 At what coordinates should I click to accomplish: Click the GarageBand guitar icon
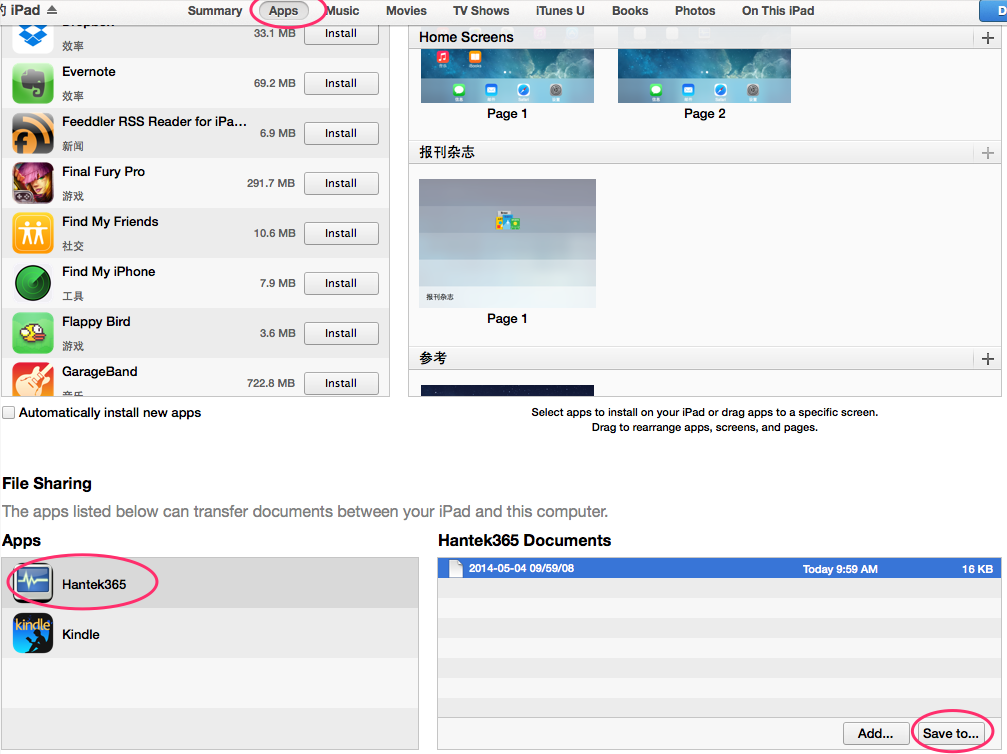33,380
